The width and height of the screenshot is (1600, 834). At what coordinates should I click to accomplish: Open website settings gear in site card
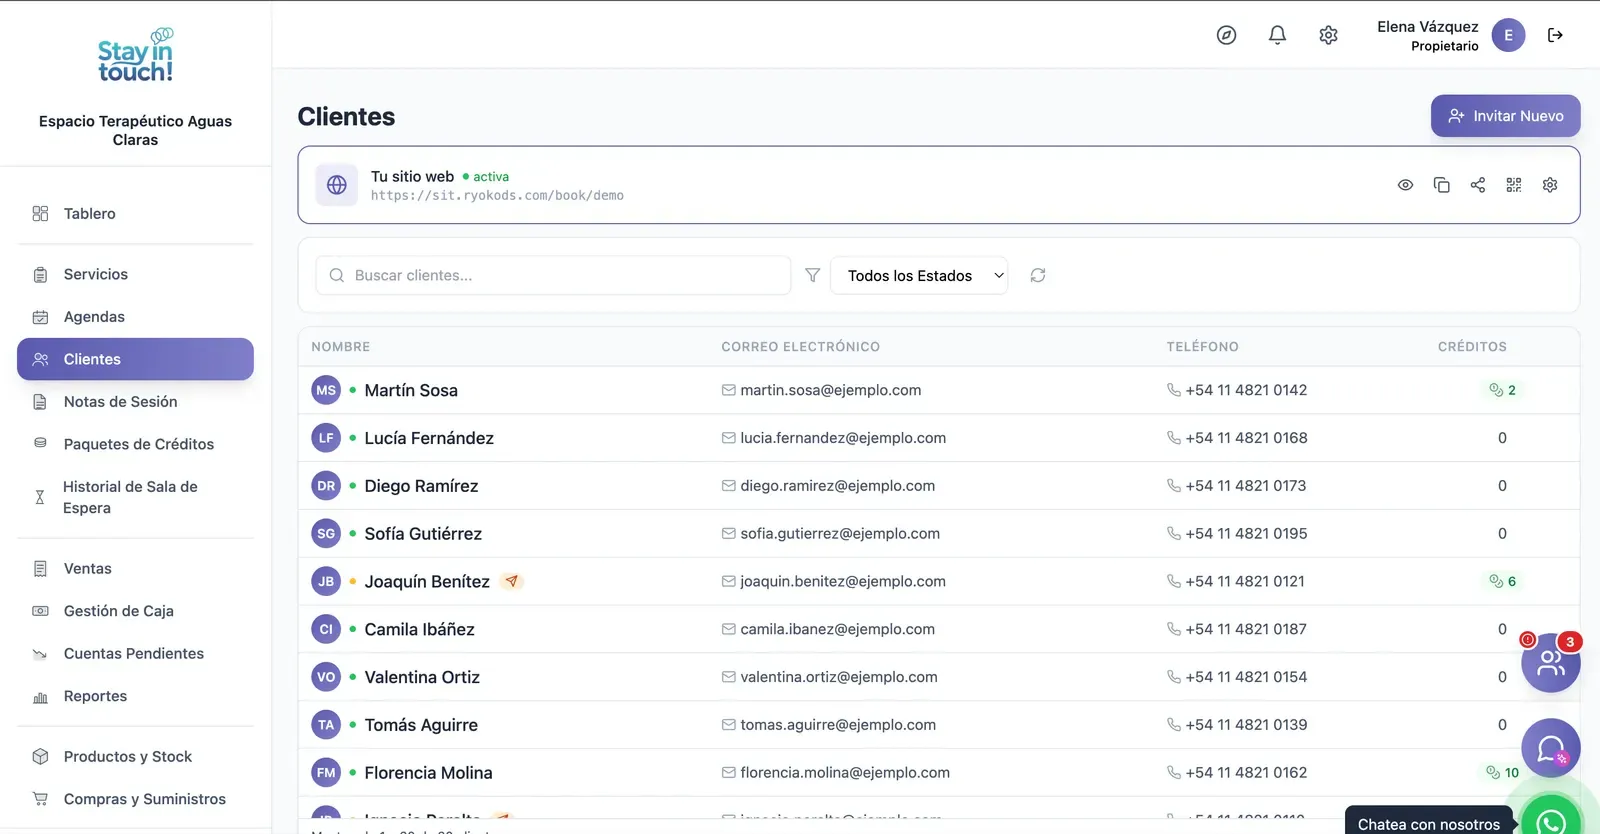tap(1550, 185)
